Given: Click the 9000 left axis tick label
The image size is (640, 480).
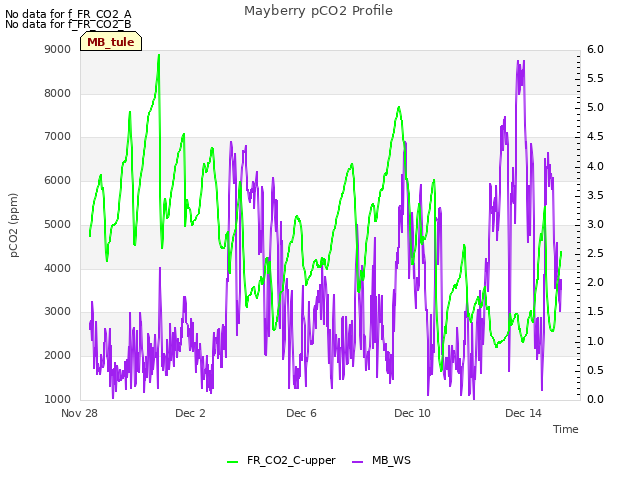Looking at the screenshot, I should coord(58,49).
